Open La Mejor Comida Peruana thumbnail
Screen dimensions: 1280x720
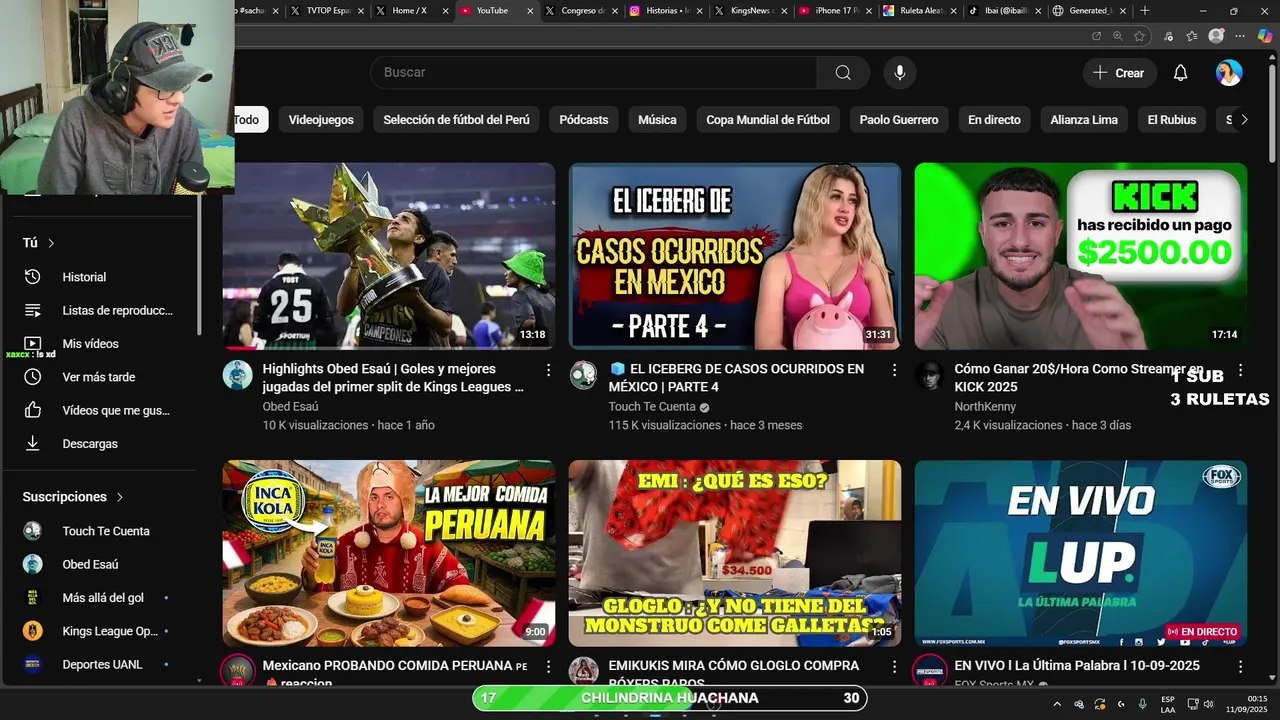coord(389,553)
